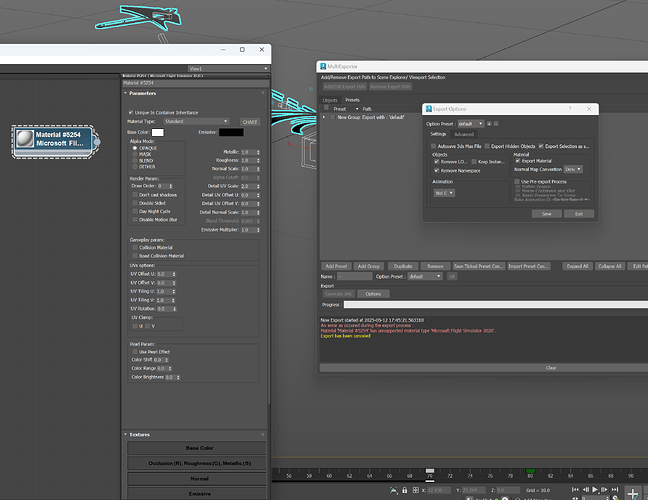This screenshot has width=648, height=500.
Task: Toggle Unique In Container Inheritance checkbox
Action: click(131, 112)
